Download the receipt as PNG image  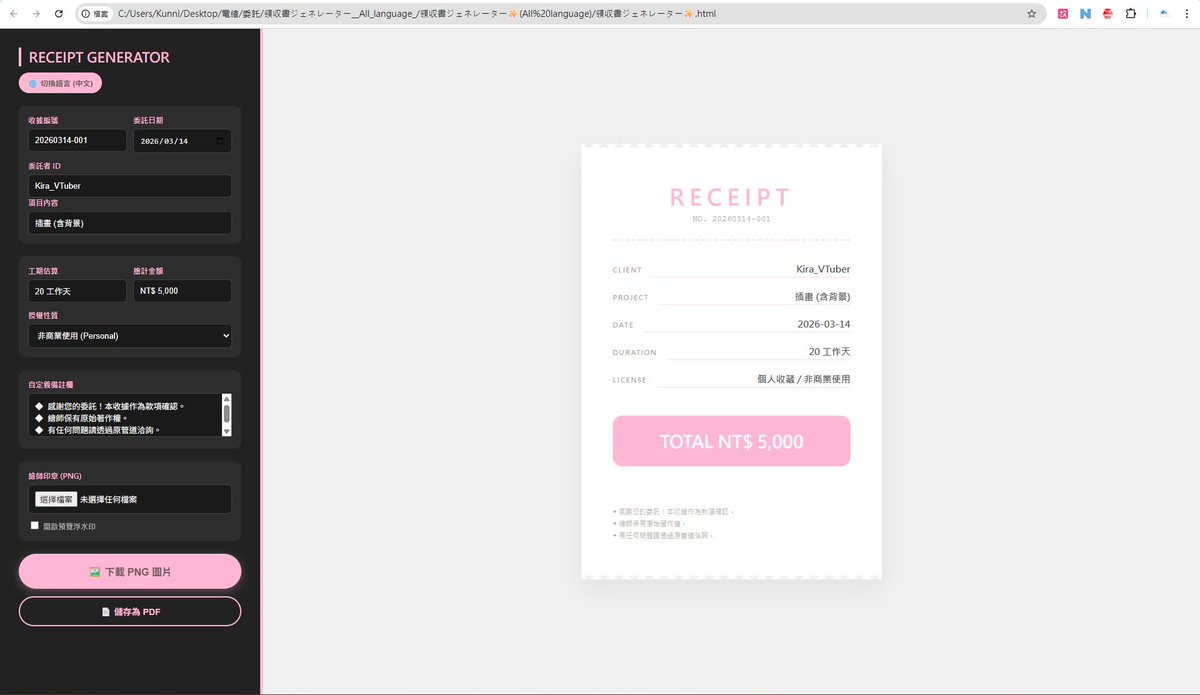point(130,571)
